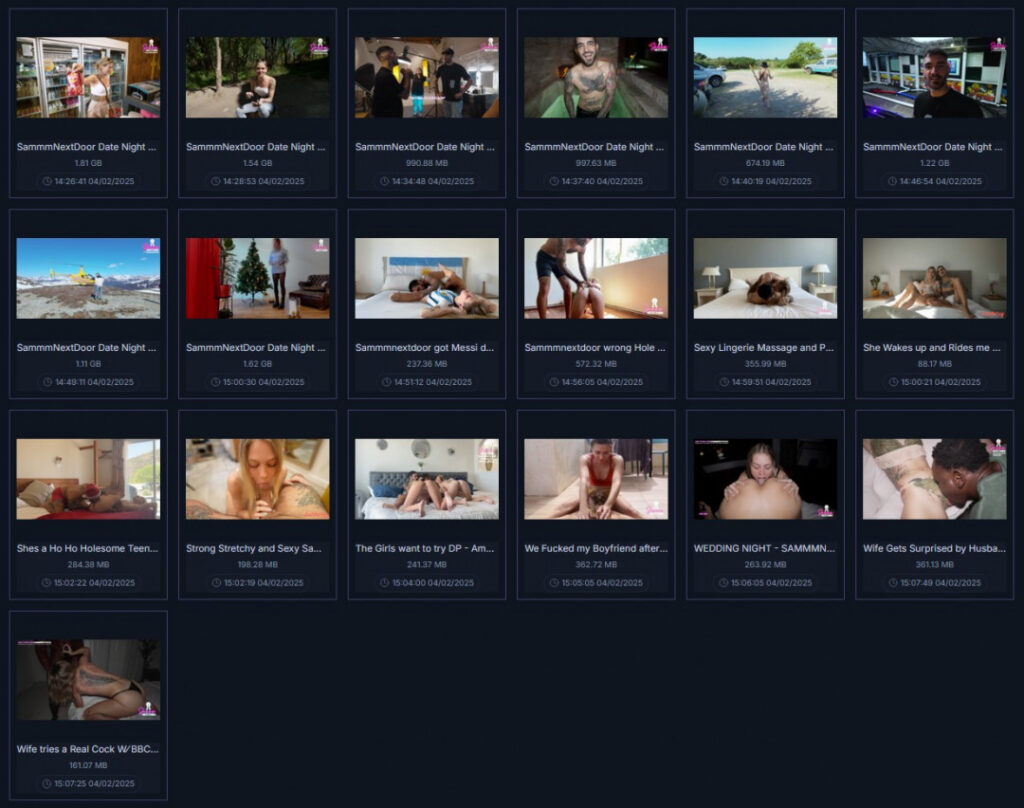Open the forest path thumbnail of the 1.54 GB file
The image size is (1024, 808).
click(x=257, y=78)
